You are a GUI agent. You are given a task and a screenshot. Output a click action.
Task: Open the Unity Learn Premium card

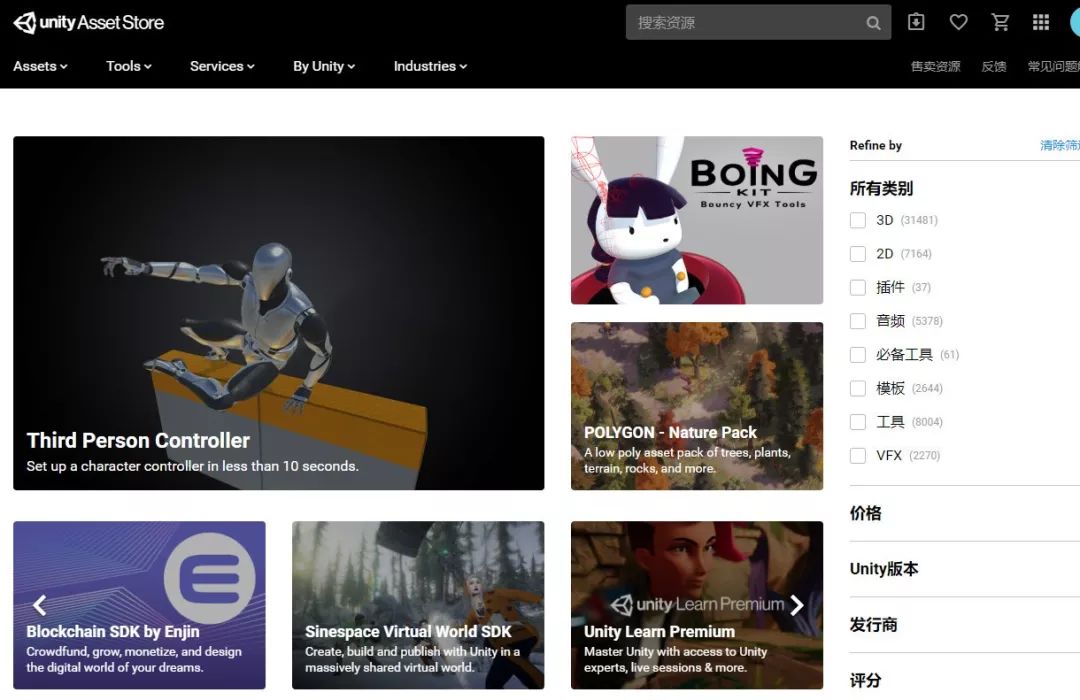(696, 605)
